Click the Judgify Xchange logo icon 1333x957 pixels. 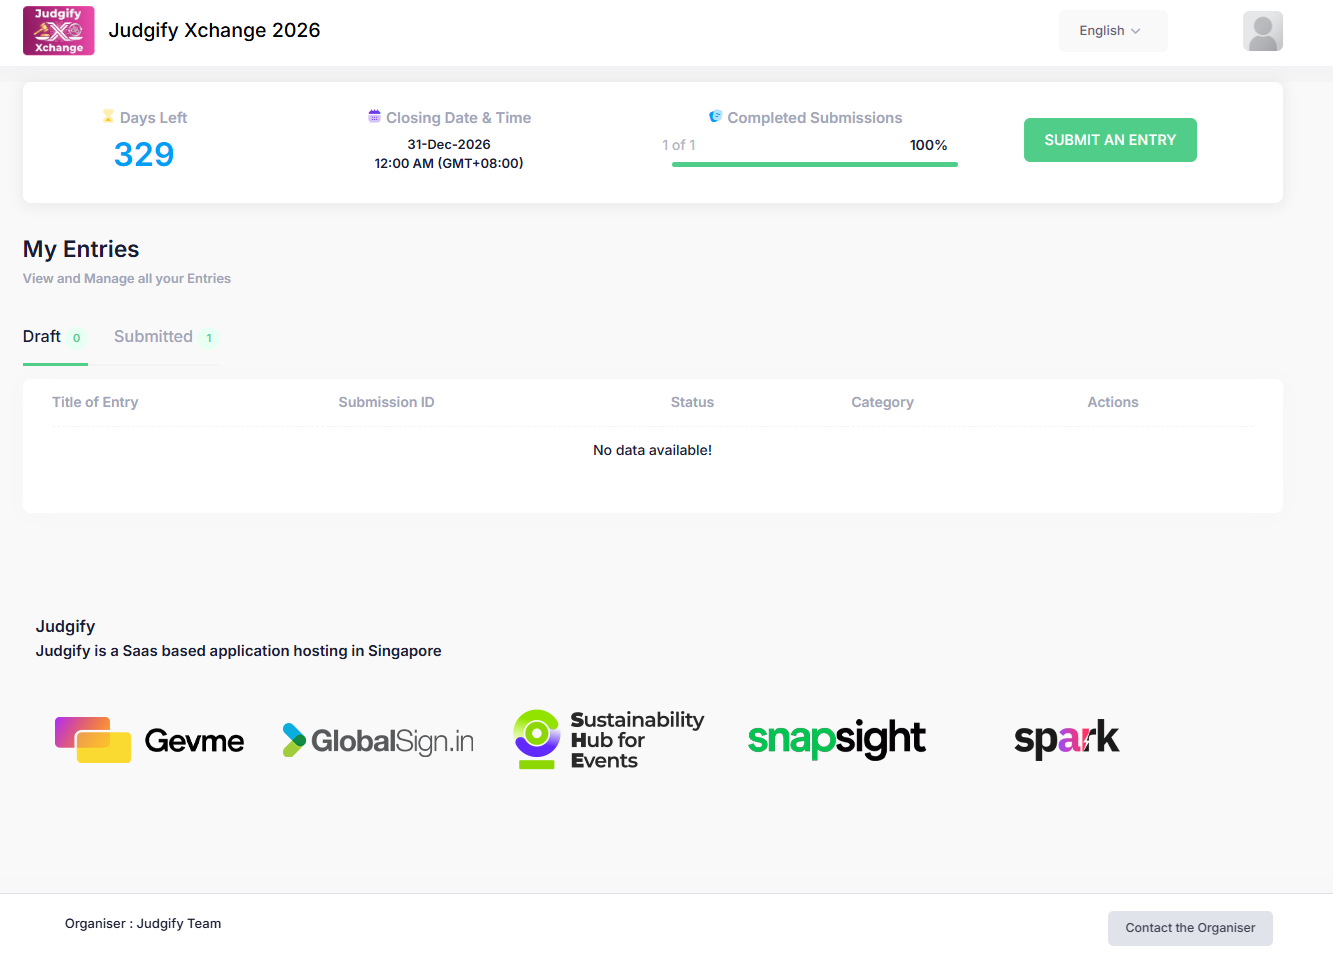(x=59, y=31)
